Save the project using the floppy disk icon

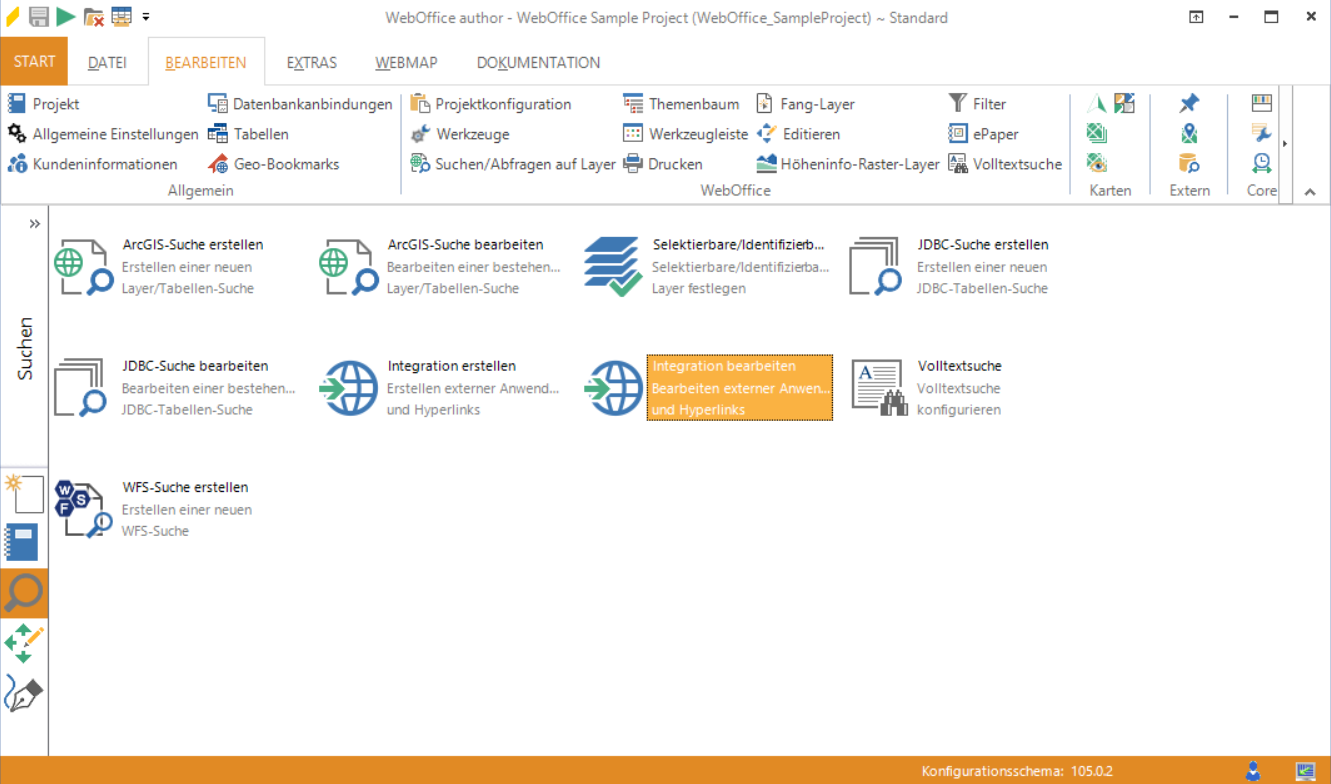click(38, 16)
